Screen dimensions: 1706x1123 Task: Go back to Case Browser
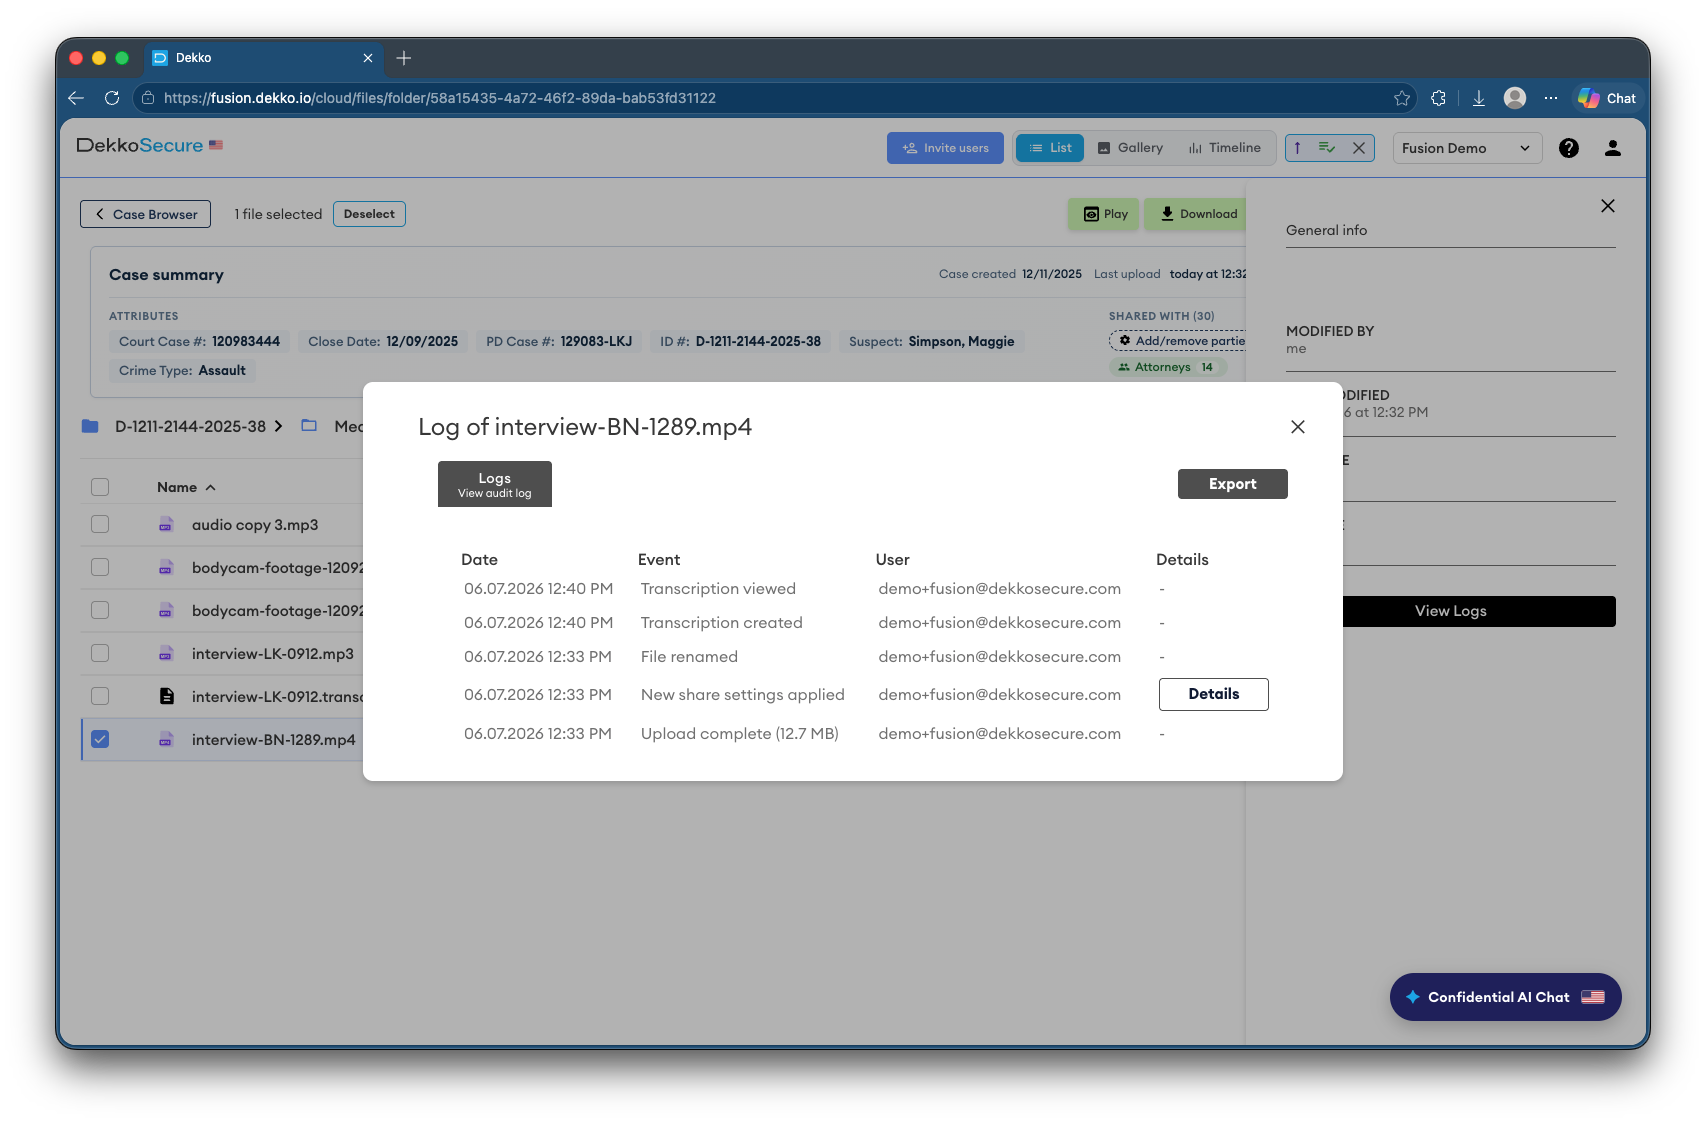coord(145,214)
